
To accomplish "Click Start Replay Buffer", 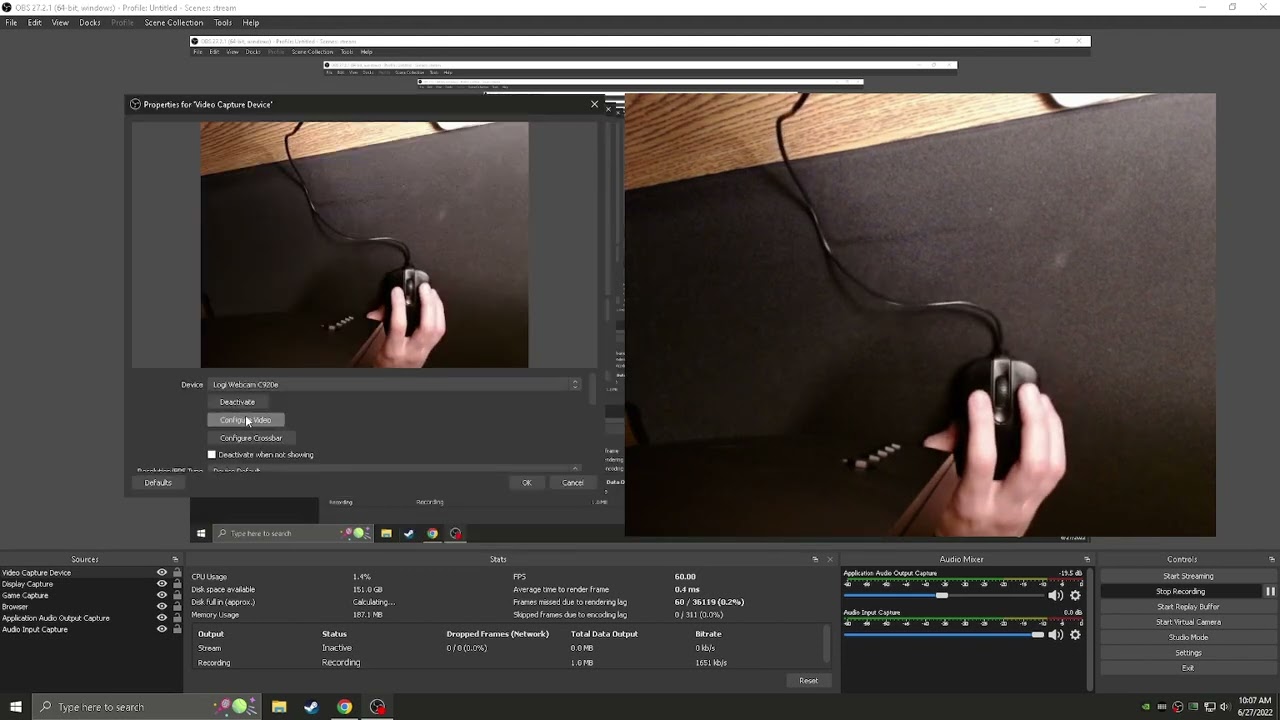I will click(x=1188, y=607).
